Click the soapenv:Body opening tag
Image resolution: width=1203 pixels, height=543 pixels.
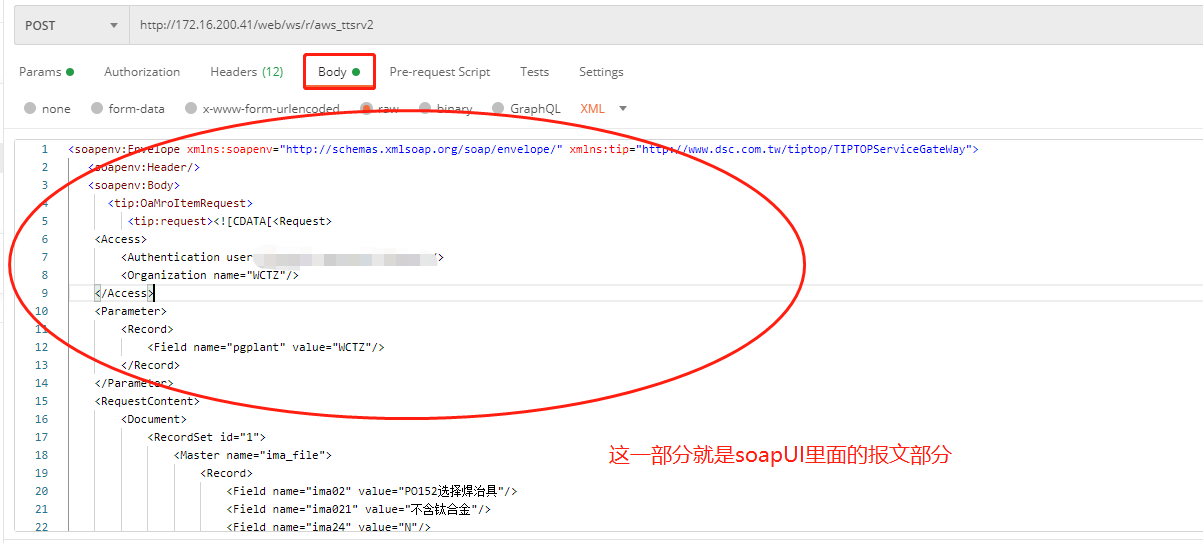click(134, 185)
